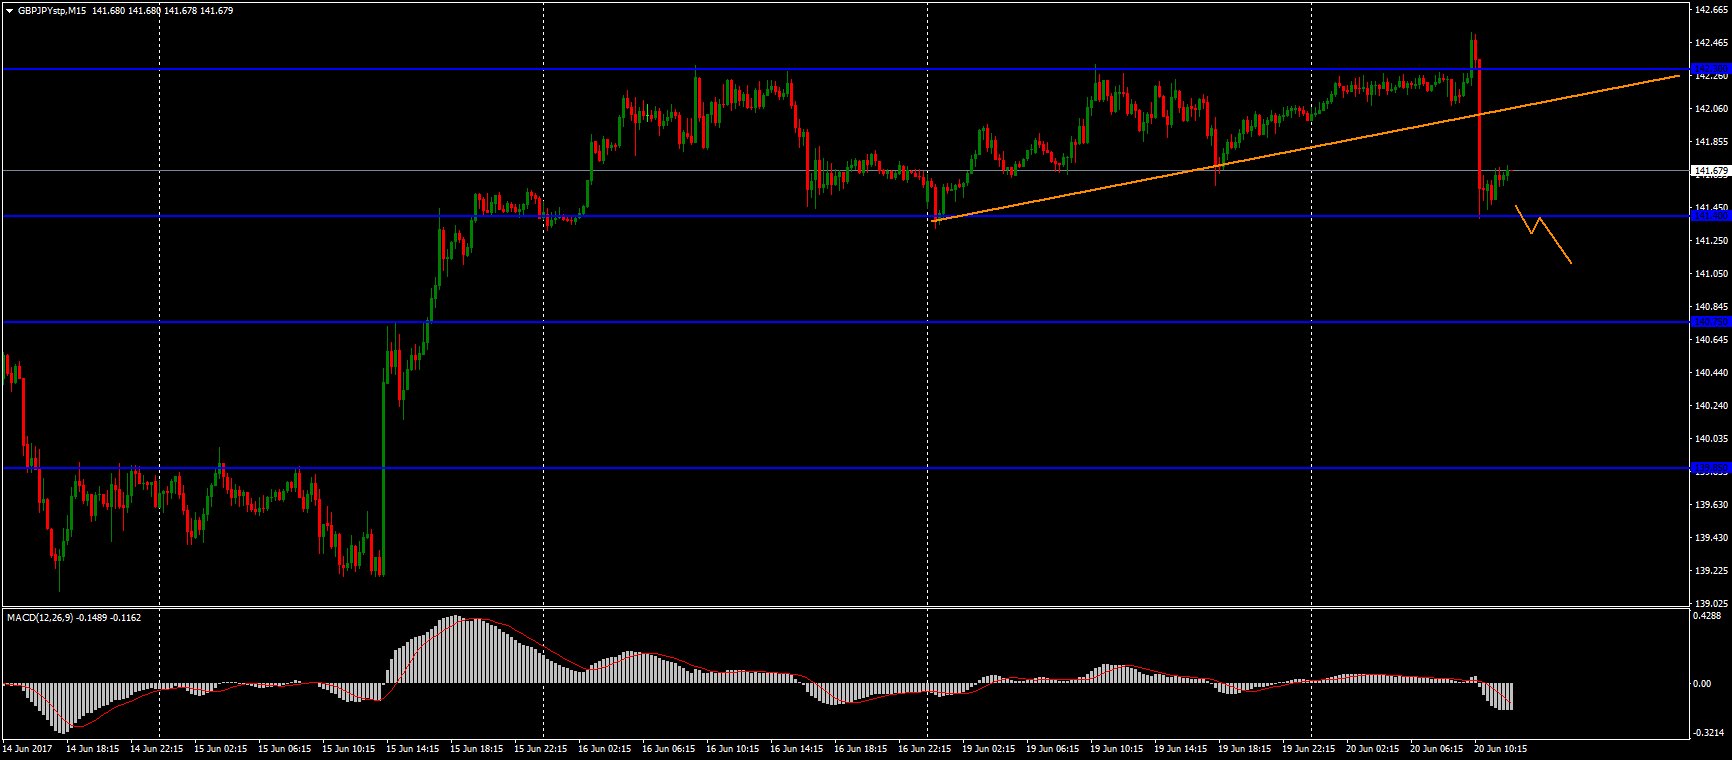1732x760 pixels.
Task: Click the 142.665 price scale label
Action: click(x=1712, y=11)
